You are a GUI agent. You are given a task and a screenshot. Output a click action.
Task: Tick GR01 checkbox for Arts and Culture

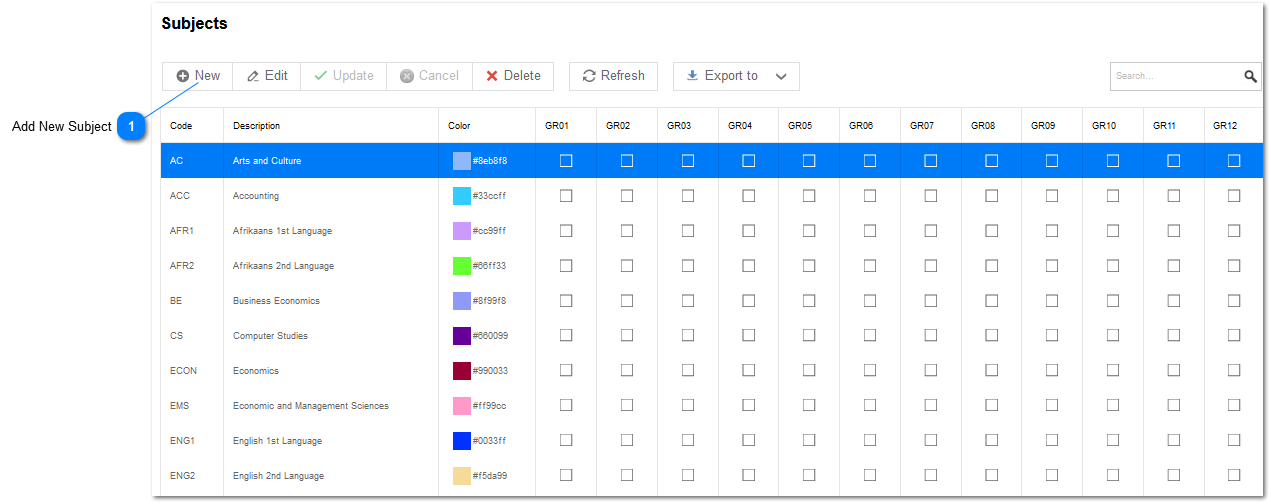pos(566,160)
